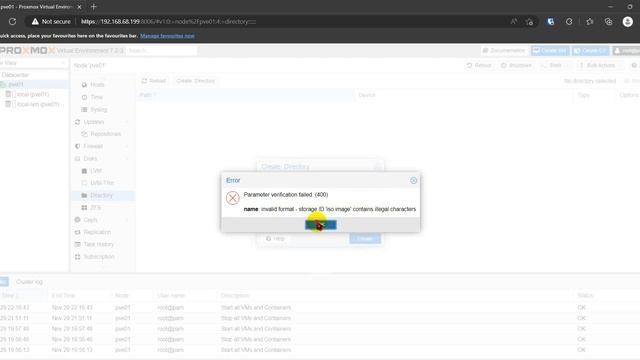Toggle the Firewall section chevron

(x=127, y=146)
